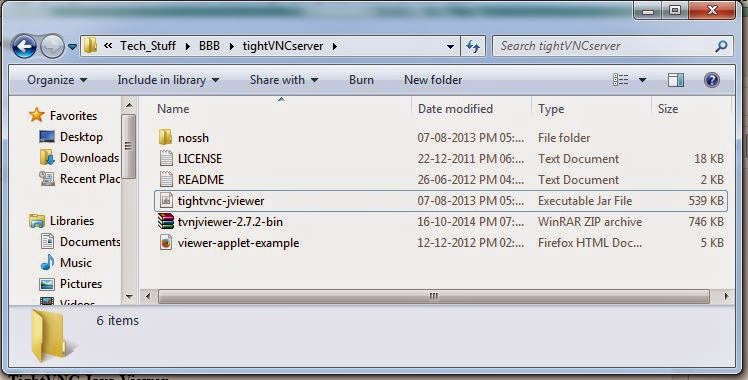Click the horizontal scrollbar thumb
The height and width of the screenshot is (380, 748).
click(434, 297)
